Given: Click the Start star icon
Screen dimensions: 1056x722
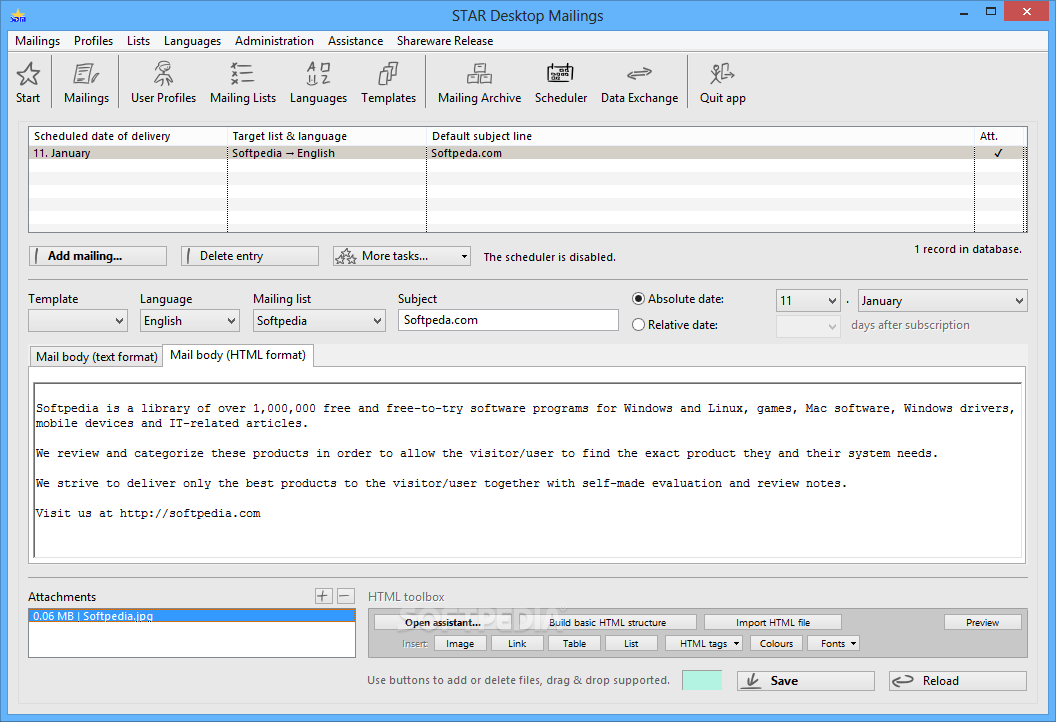Looking at the screenshot, I should click(28, 74).
